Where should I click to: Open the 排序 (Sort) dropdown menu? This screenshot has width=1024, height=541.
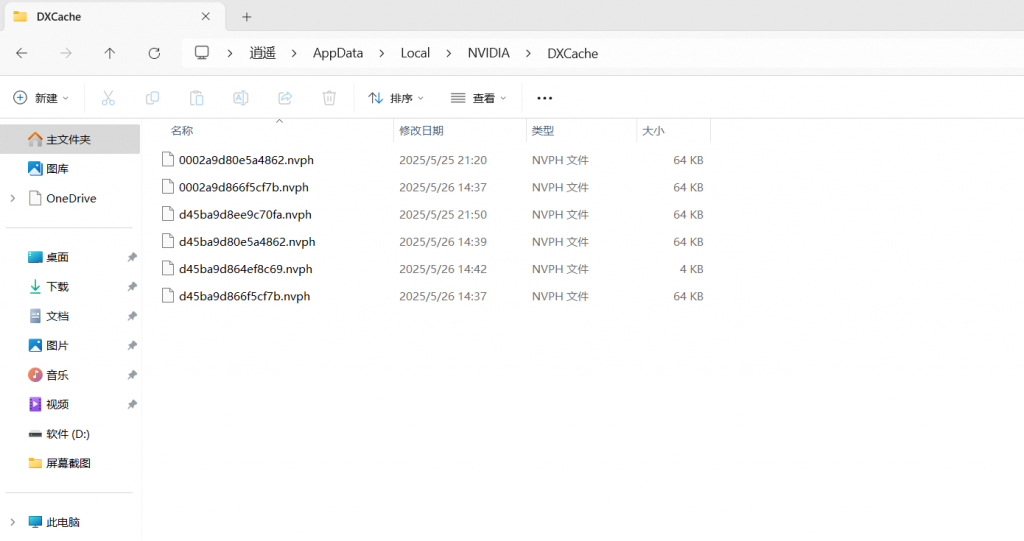coord(396,98)
